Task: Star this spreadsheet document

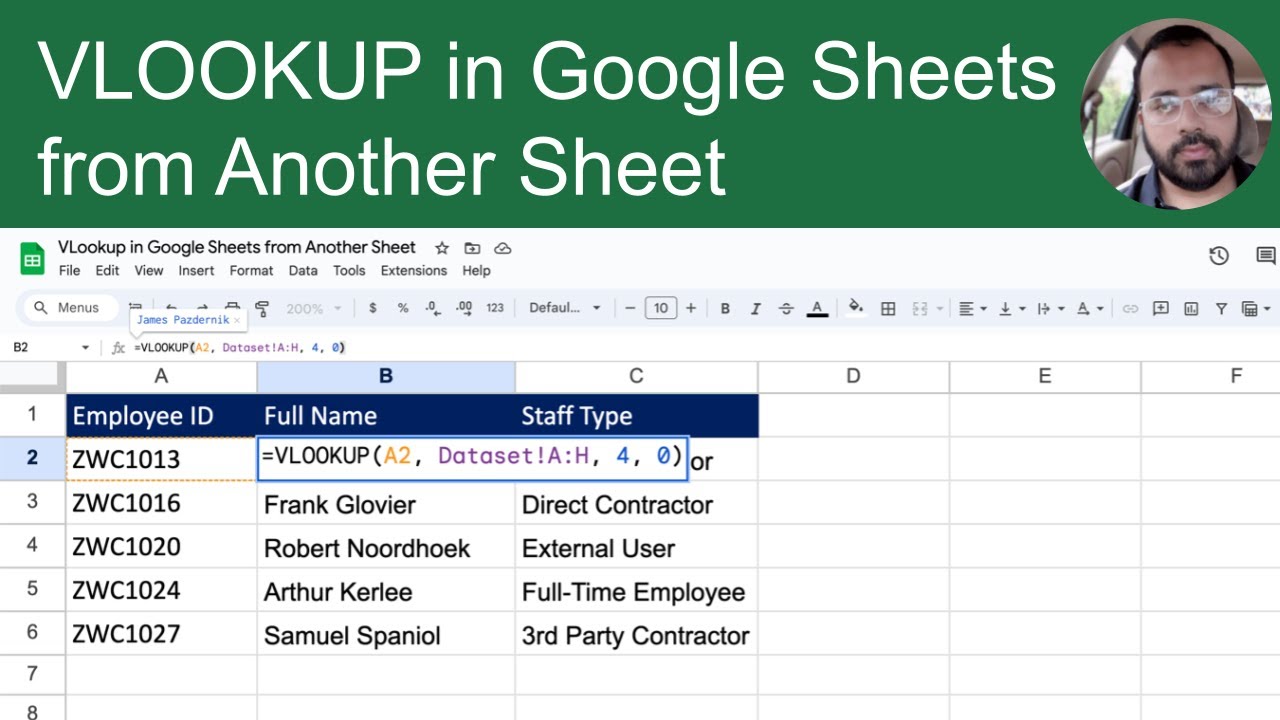Action: coord(440,248)
